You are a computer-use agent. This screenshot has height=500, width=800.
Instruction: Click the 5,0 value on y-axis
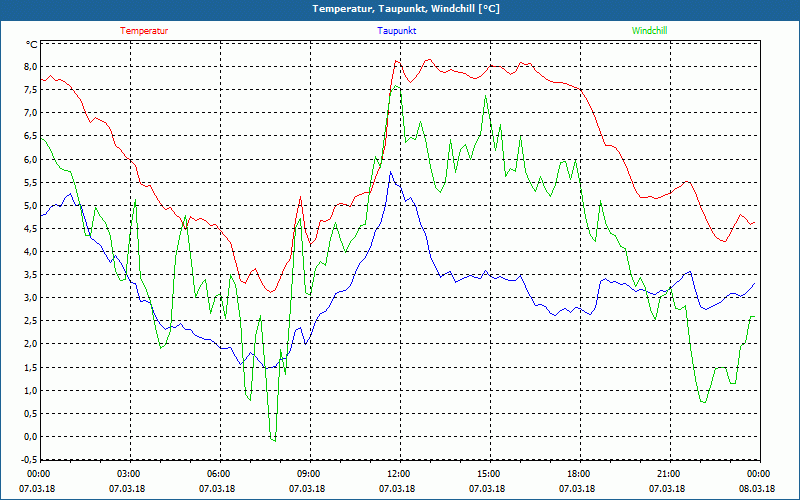(x=30, y=206)
